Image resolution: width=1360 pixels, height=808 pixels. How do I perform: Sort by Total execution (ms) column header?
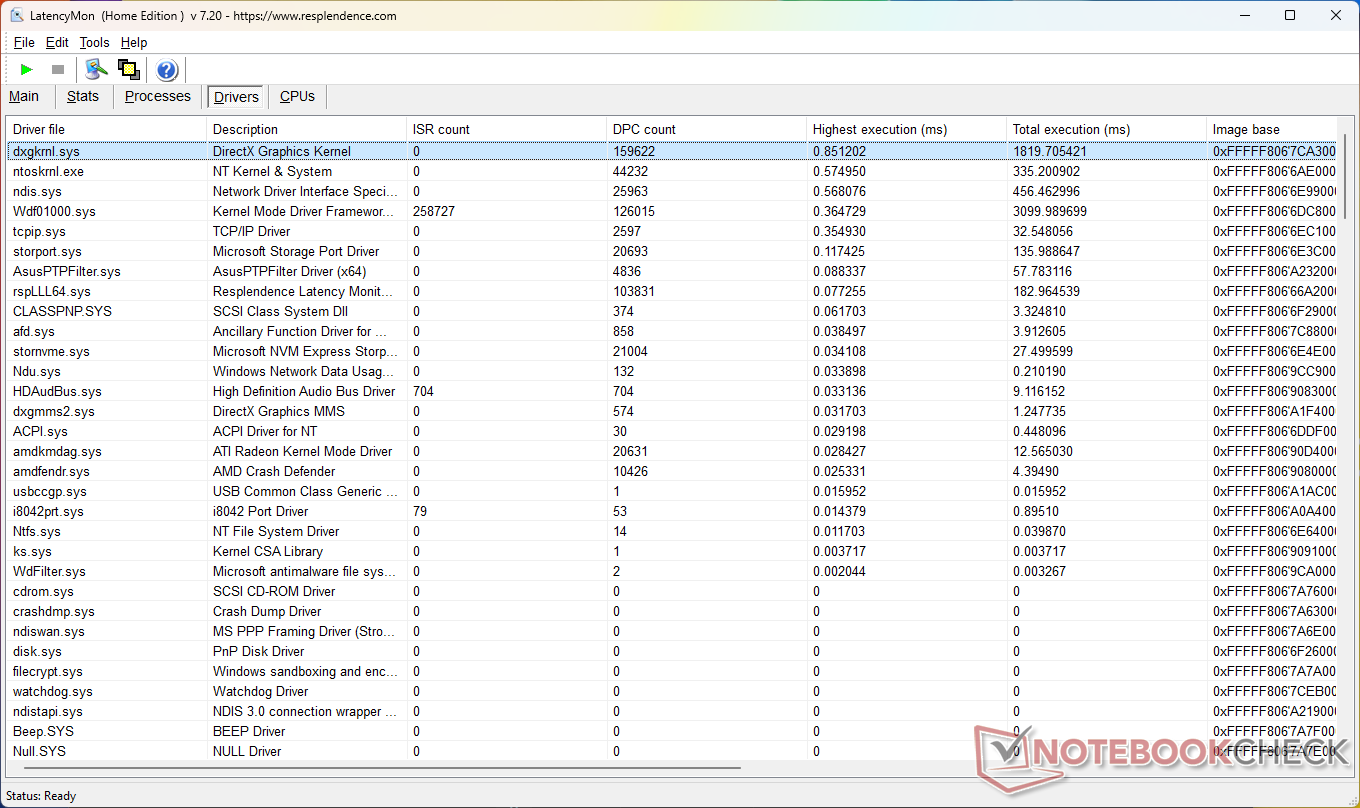[x=1106, y=129]
